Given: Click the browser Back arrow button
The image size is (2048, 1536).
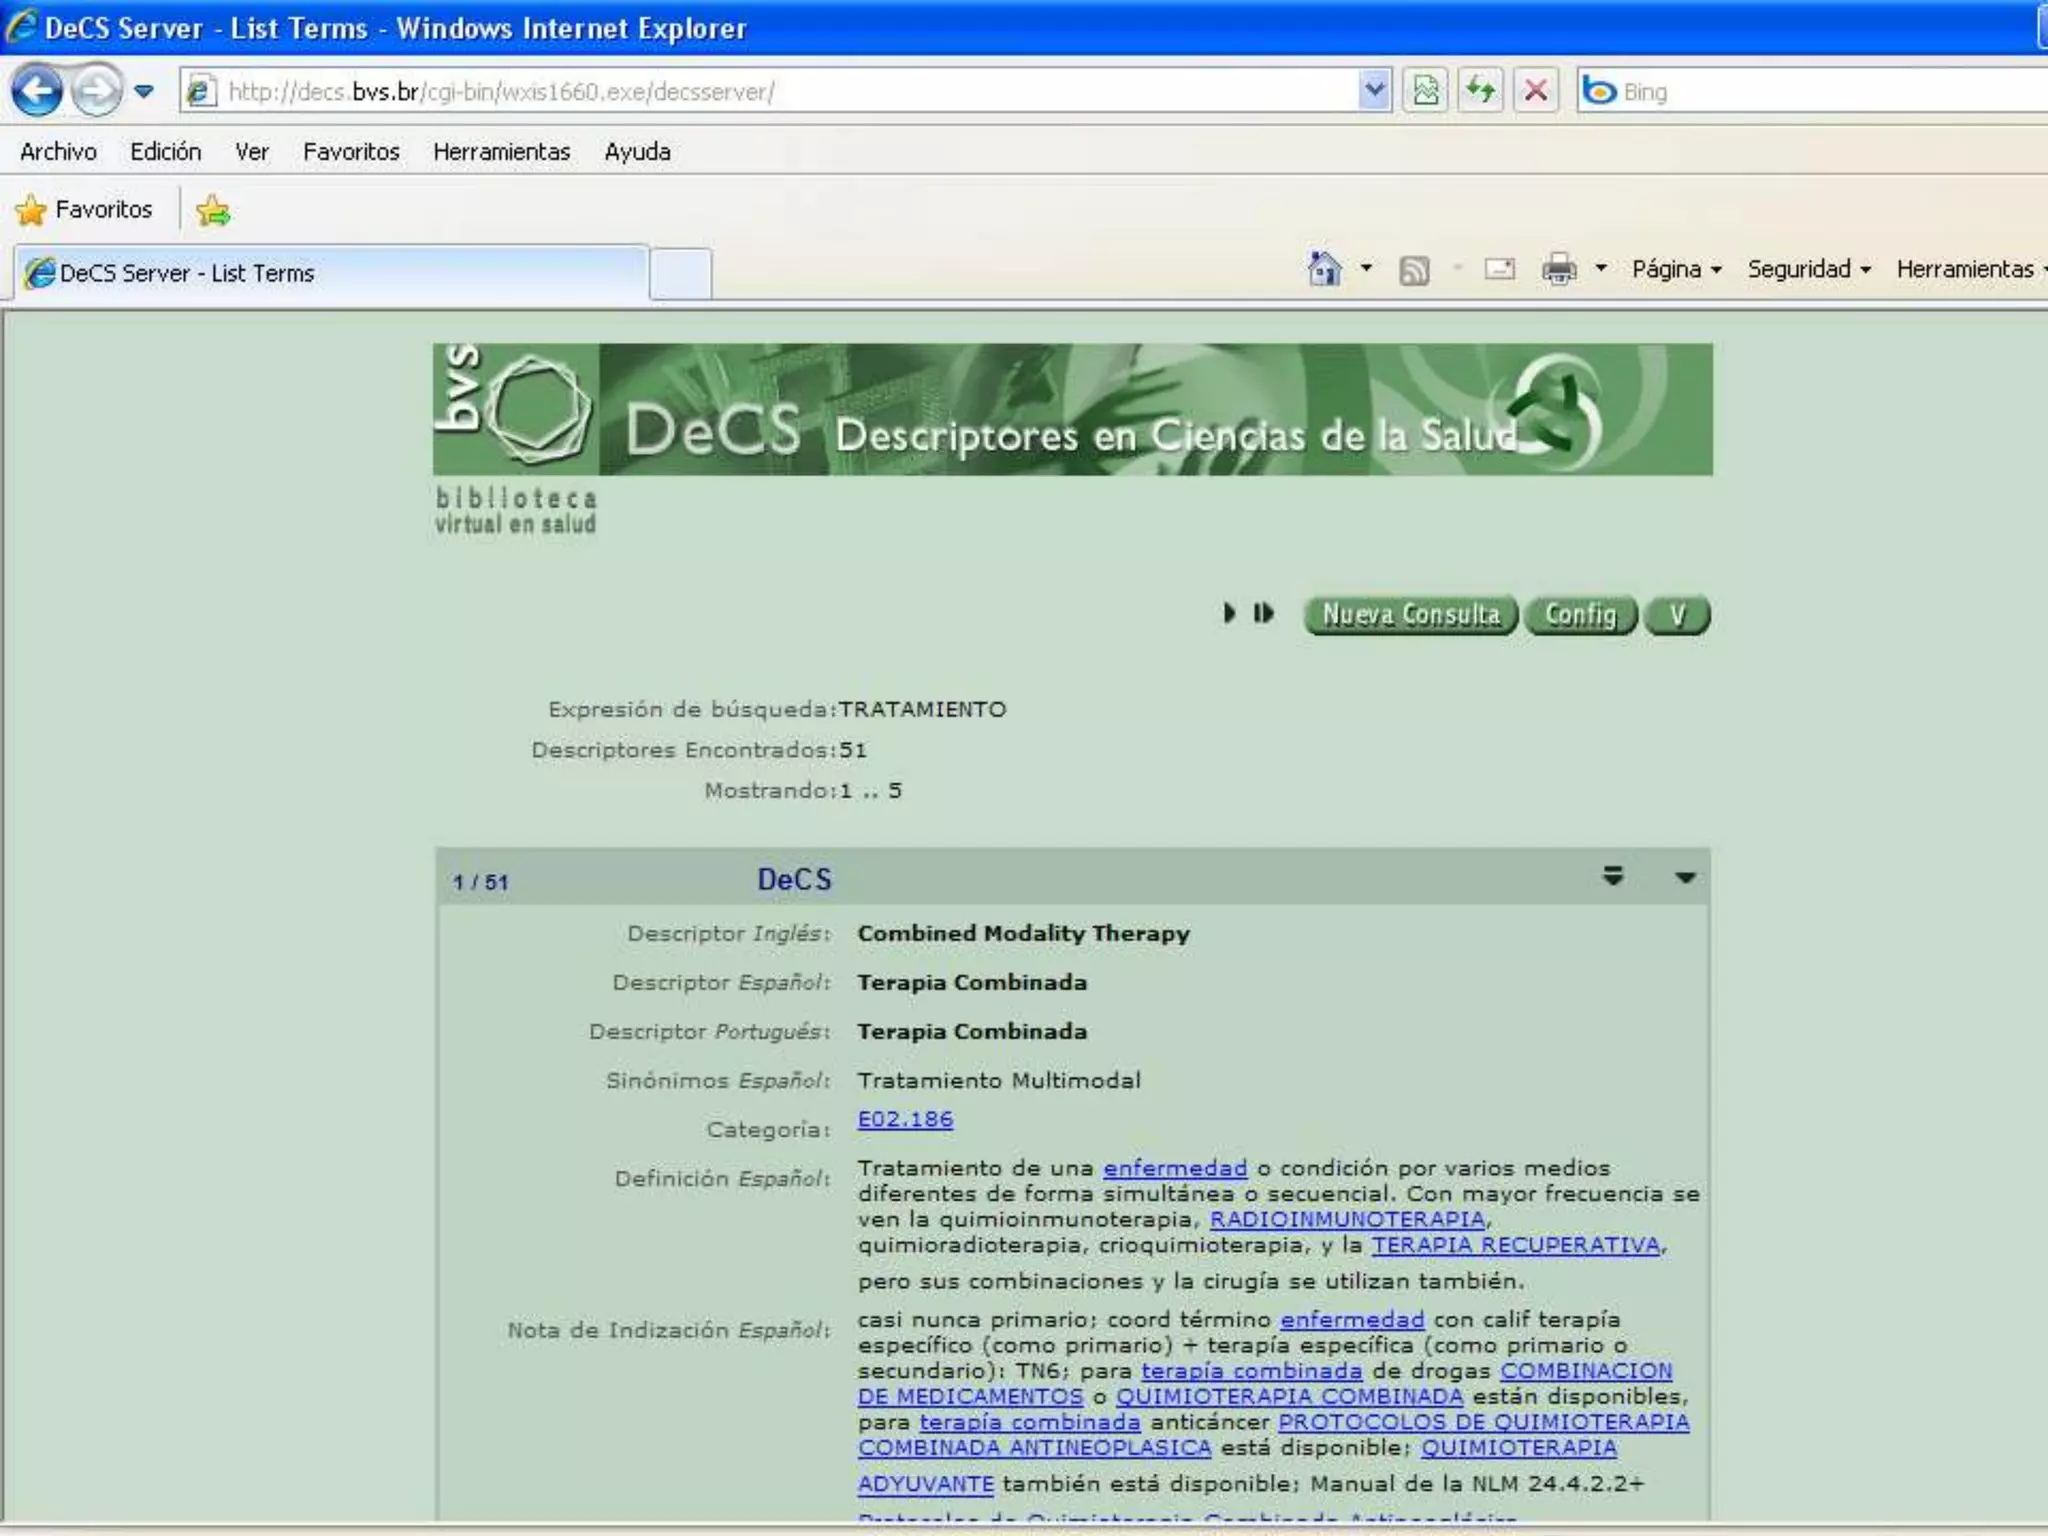Looking at the screenshot, I should (x=37, y=91).
